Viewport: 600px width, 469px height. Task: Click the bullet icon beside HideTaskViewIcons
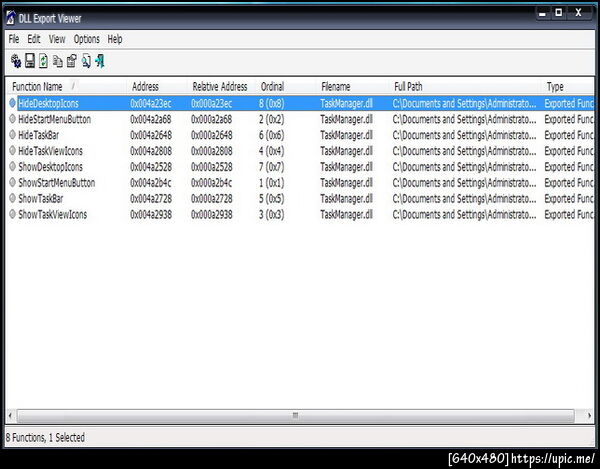tap(12, 151)
